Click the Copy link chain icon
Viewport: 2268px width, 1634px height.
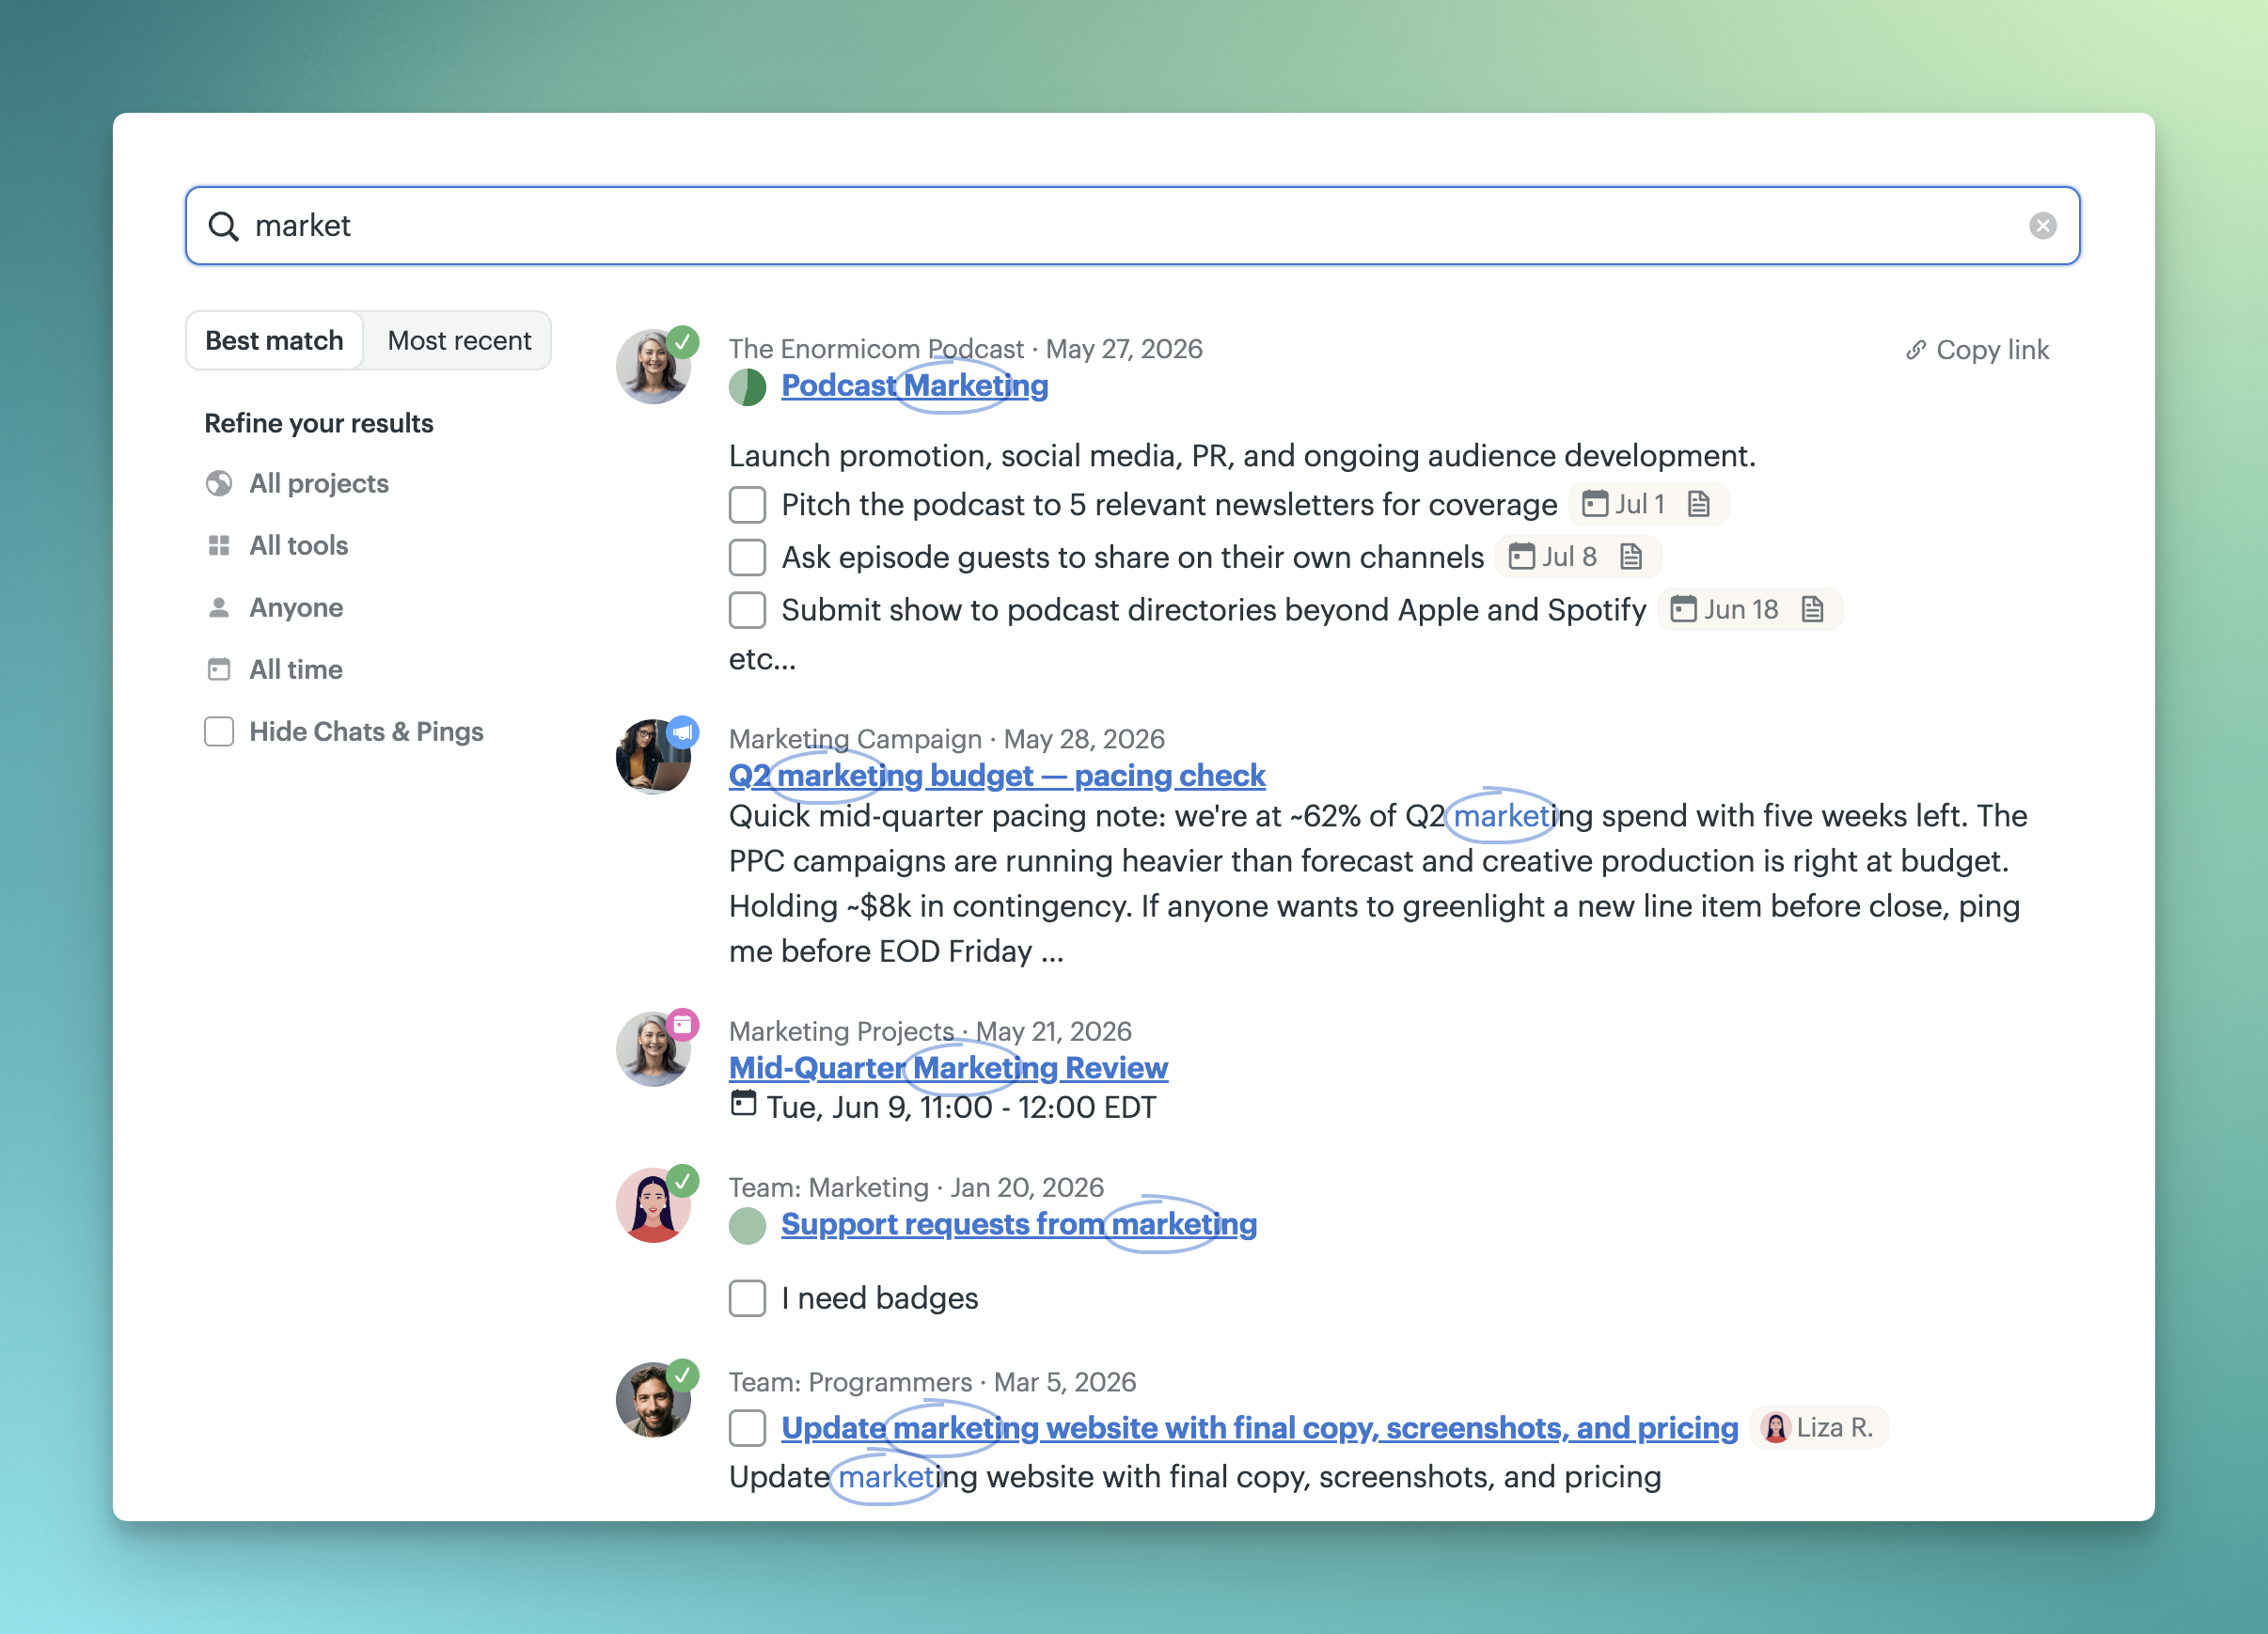[x=1915, y=350]
